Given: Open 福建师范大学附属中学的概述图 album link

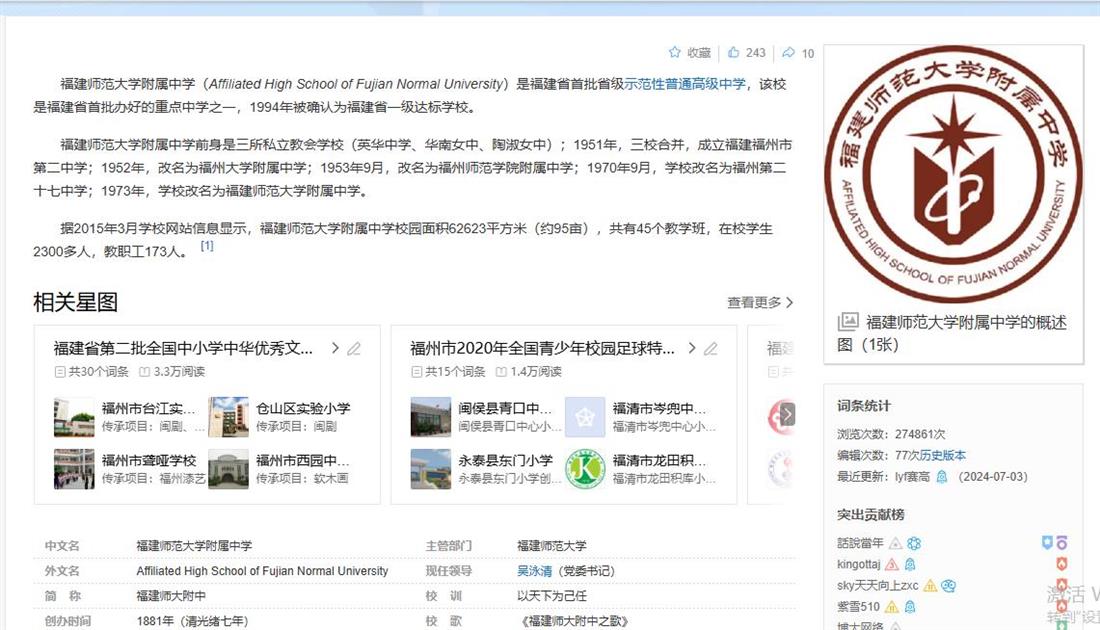Looking at the screenshot, I should [952, 333].
